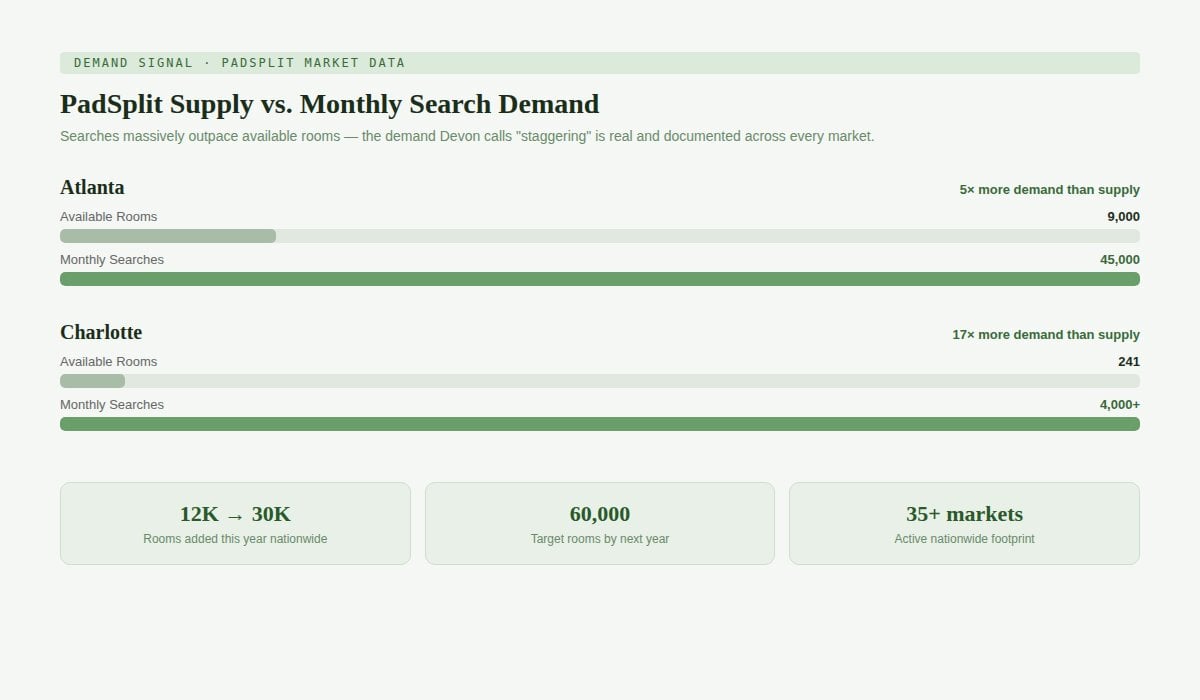Image resolution: width=1200 pixels, height=700 pixels.
Task: Open the 60,000 target rooms card
Action: pos(600,524)
